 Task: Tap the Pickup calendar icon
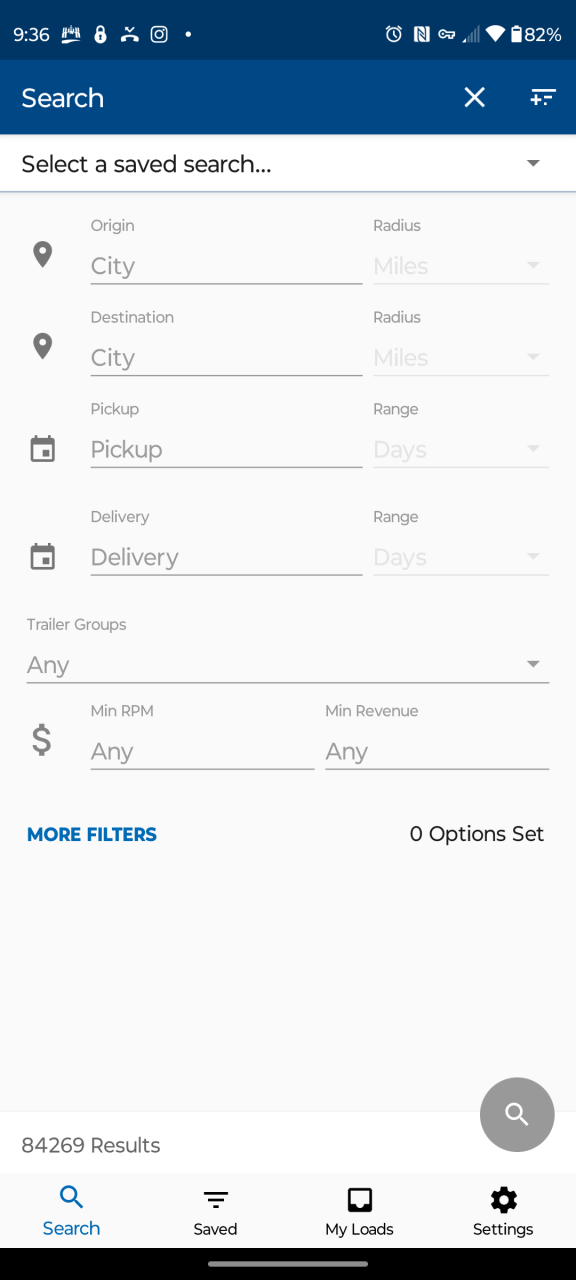42,449
